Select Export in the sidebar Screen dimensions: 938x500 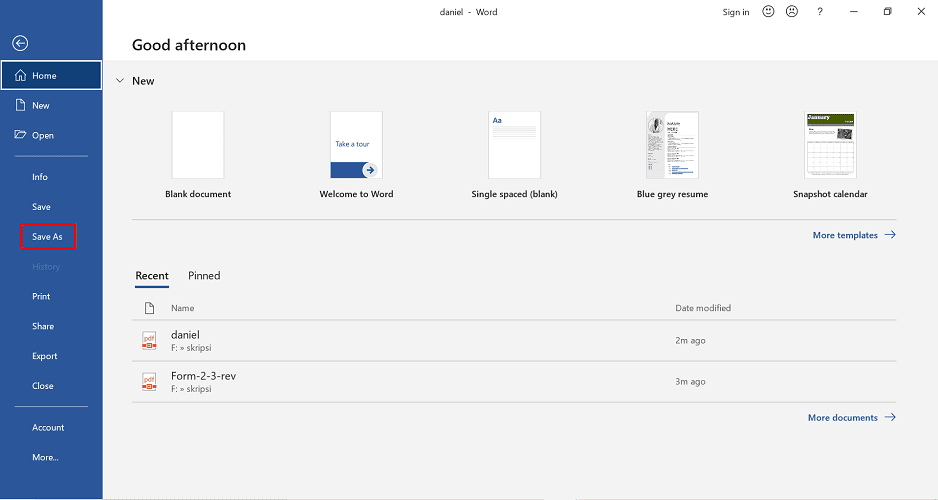45,356
